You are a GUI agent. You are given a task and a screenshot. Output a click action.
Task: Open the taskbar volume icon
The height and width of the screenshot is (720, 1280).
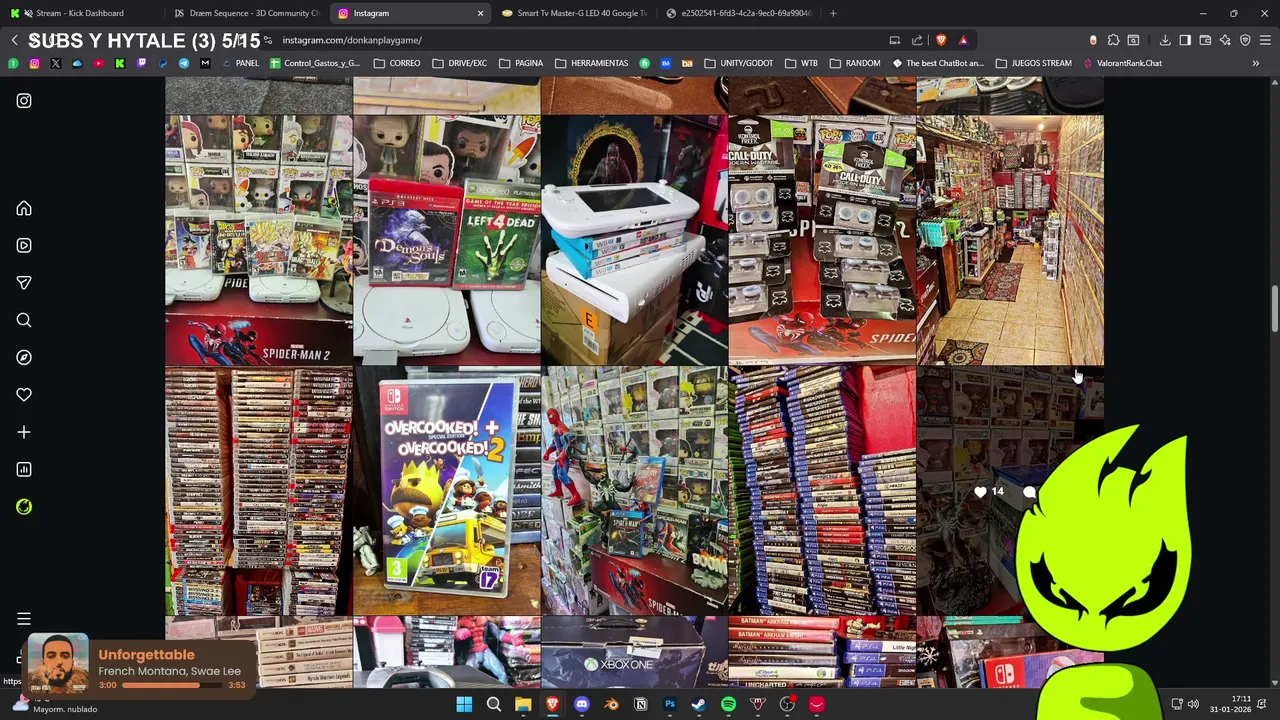pos(1193,704)
